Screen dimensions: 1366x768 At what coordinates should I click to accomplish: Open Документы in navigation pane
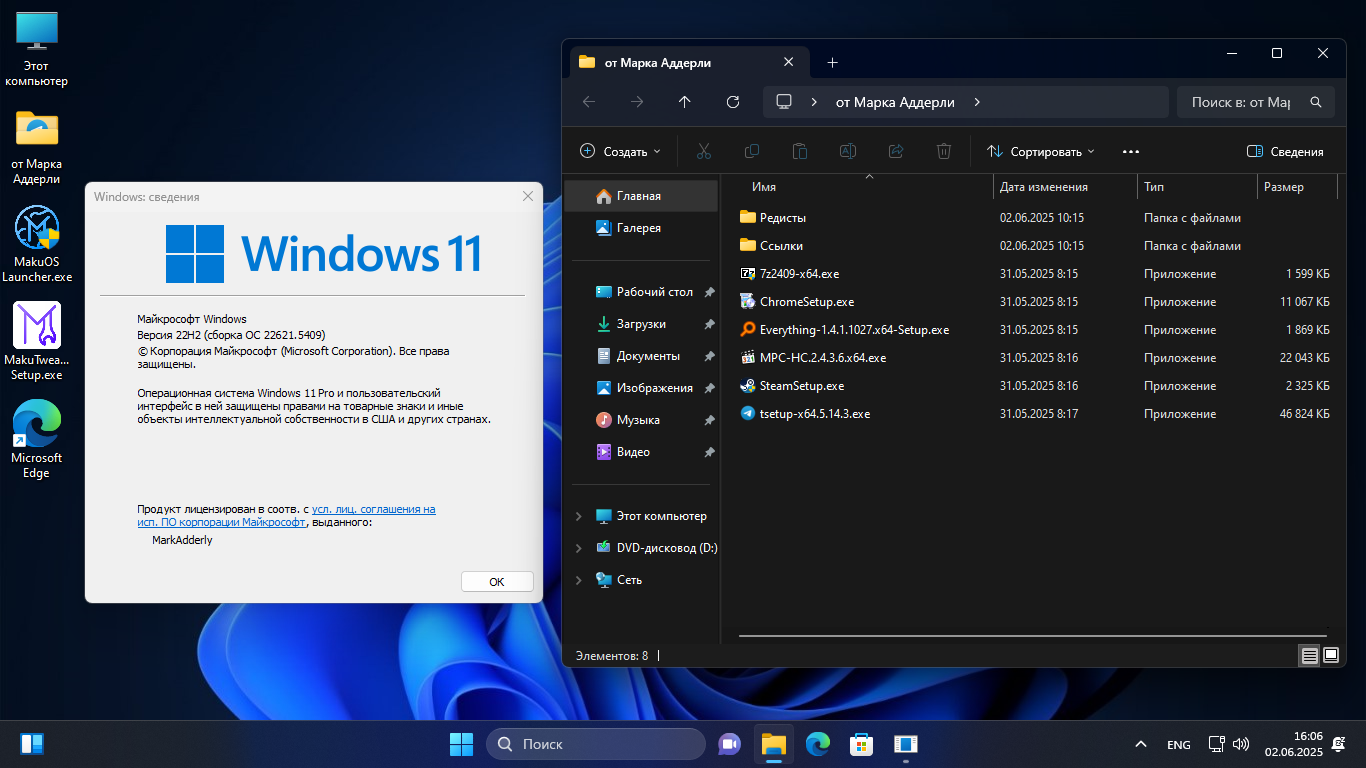click(x=641, y=356)
